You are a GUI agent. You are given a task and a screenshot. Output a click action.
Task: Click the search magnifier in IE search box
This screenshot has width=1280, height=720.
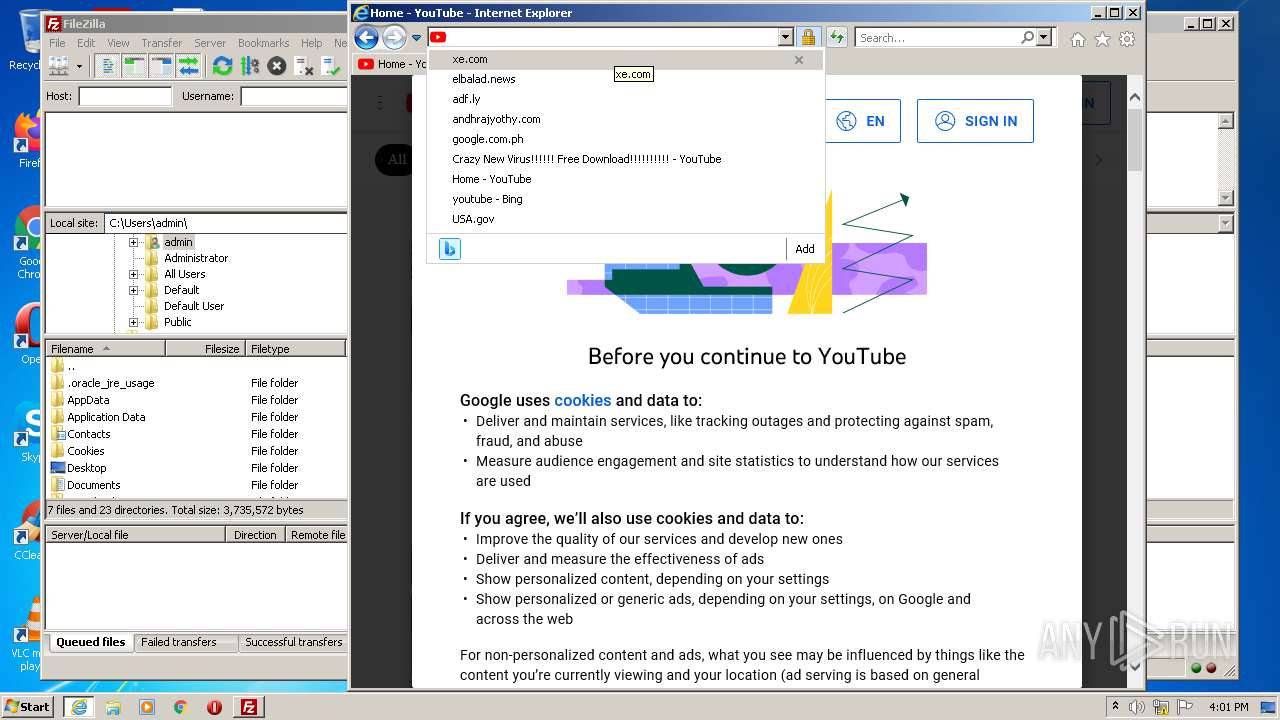[x=1027, y=38]
